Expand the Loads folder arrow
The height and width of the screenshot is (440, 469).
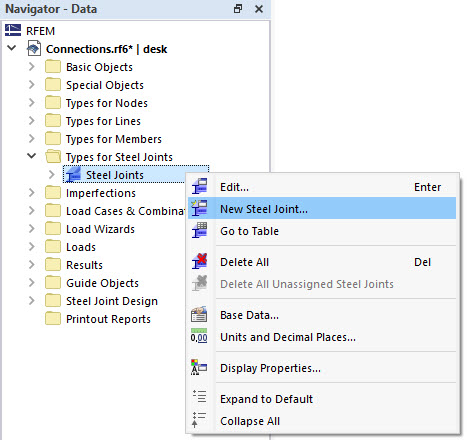(31, 246)
